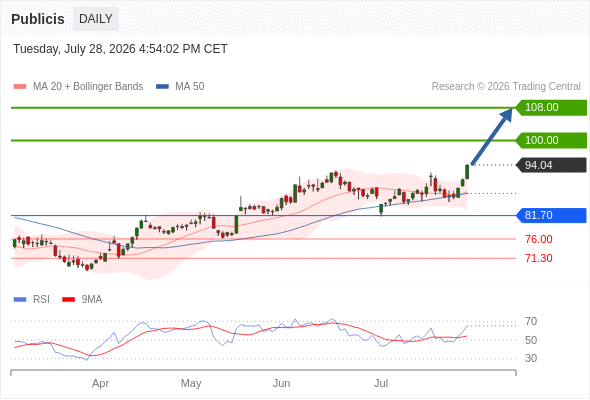Screen dimensions: 590x400
Task: Click the pink MA 20 Bollinger Bands swatch
Action: pos(20,87)
